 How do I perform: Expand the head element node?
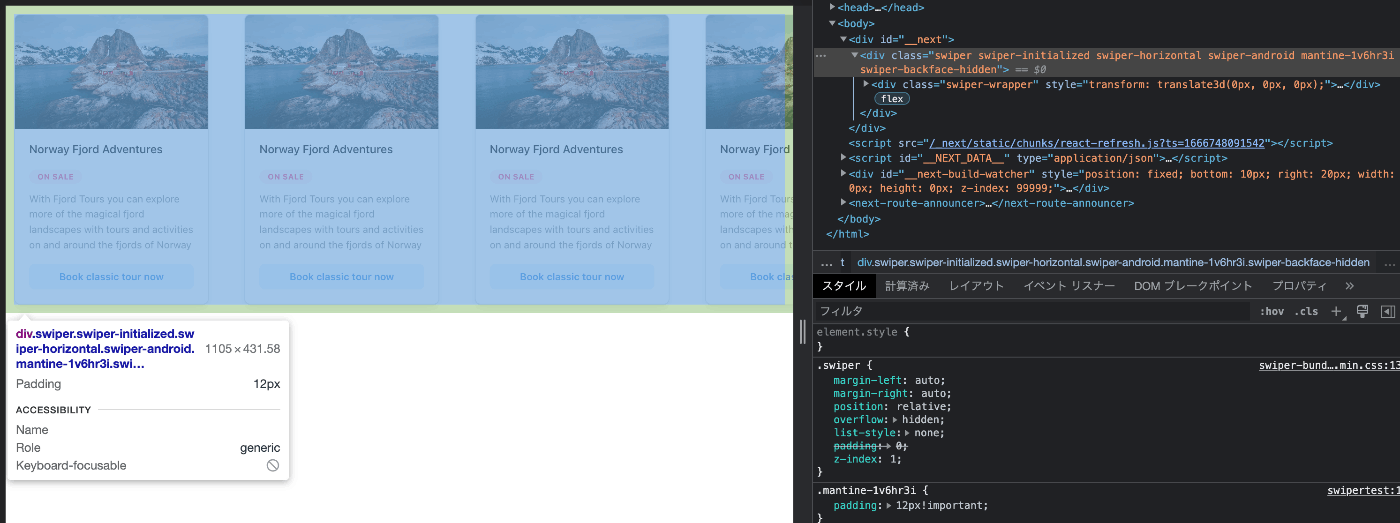pos(833,7)
